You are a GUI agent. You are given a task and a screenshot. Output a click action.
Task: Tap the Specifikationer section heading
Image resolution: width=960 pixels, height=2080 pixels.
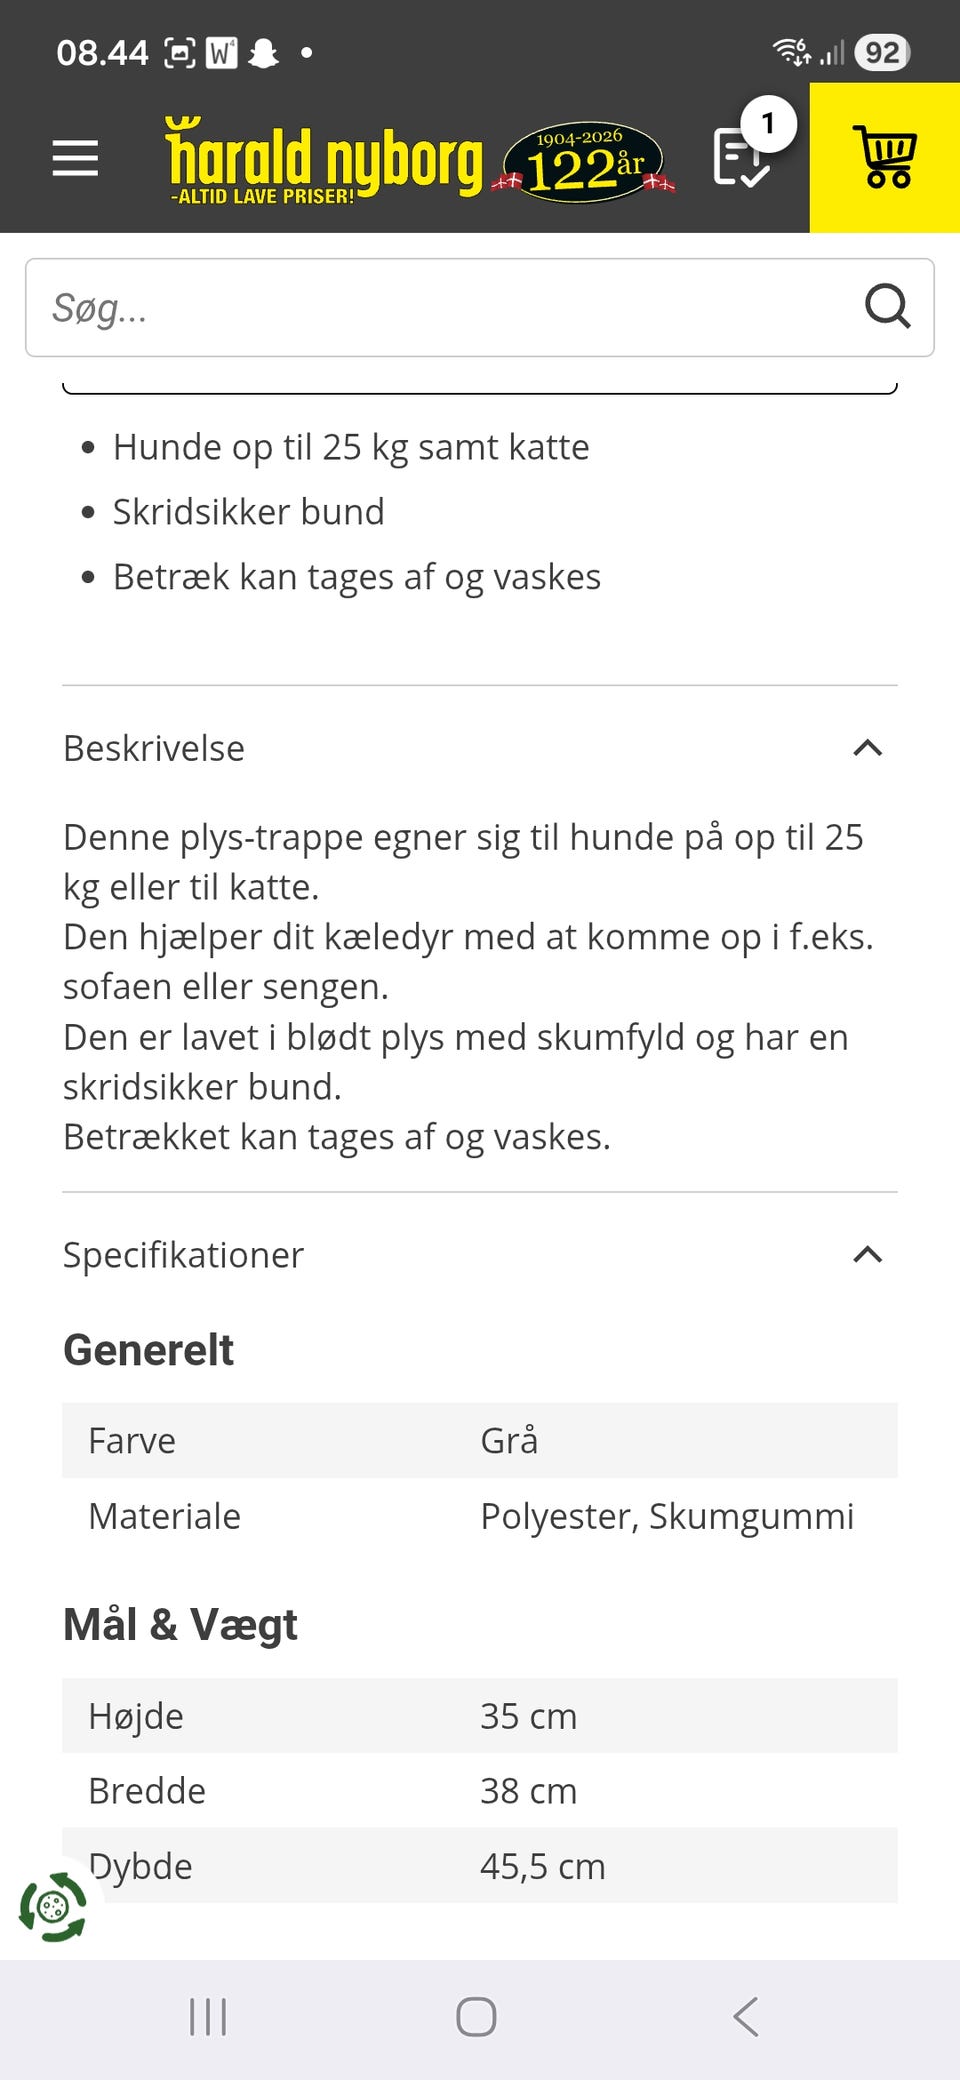[x=183, y=1255]
